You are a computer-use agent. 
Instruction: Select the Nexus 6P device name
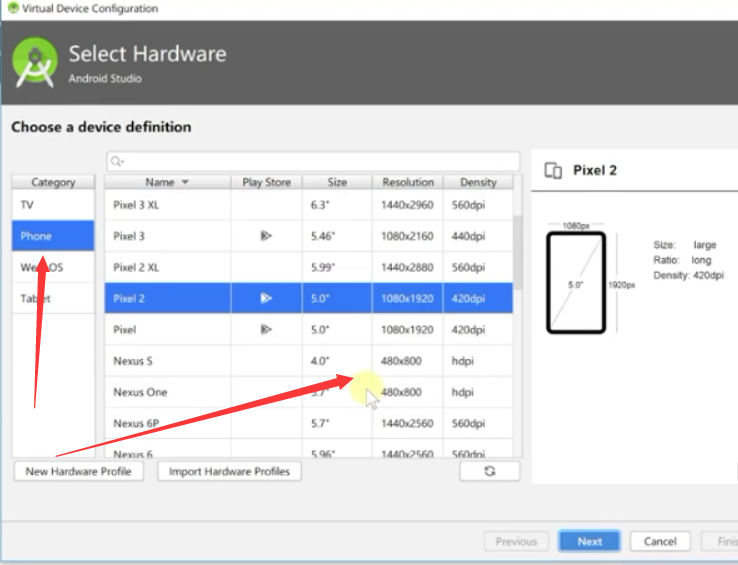pyautogui.click(x=136, y=423)
